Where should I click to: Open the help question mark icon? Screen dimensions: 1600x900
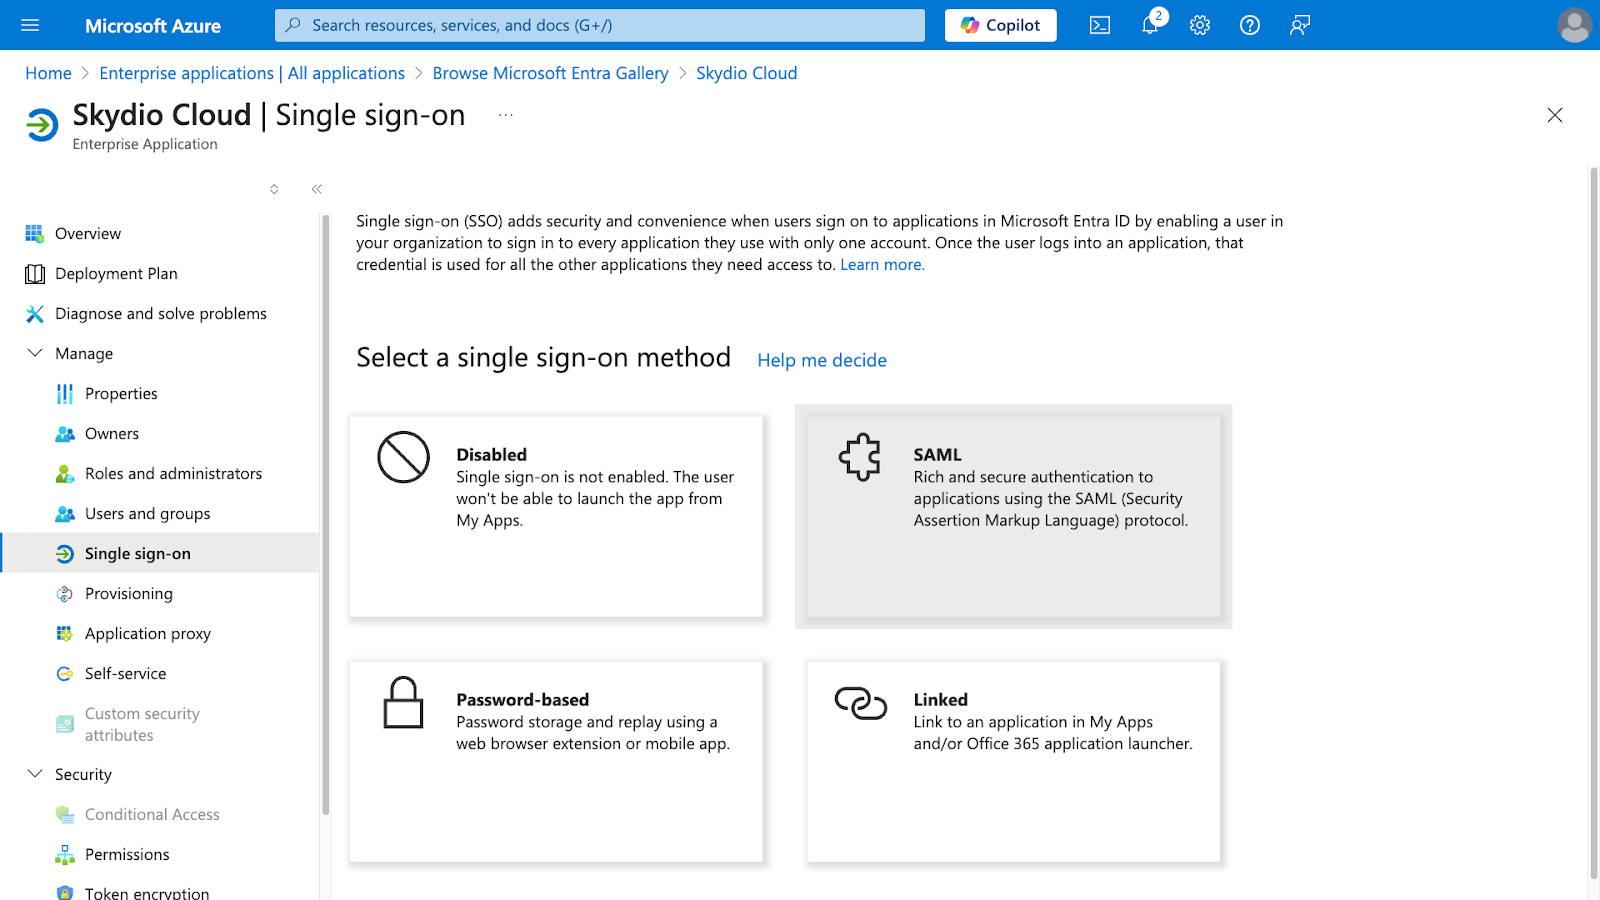1250,25
